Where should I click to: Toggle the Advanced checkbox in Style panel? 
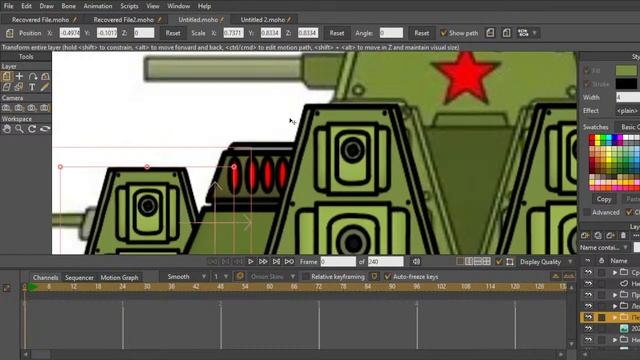587,212
